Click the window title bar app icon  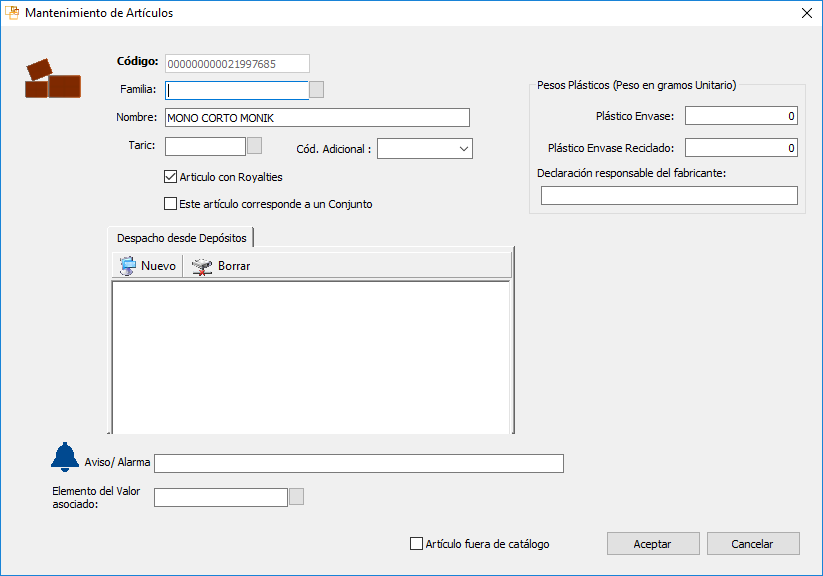click(13, 13)
